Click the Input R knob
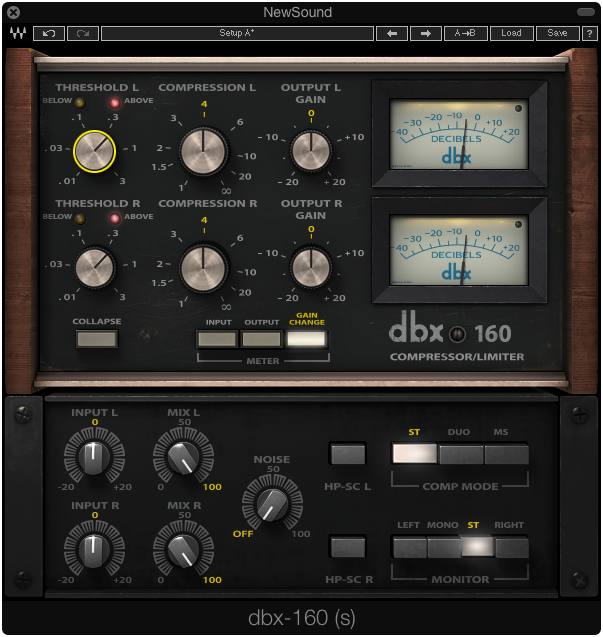The width and height of the screenshot is (603, 637). pos(94,550)
